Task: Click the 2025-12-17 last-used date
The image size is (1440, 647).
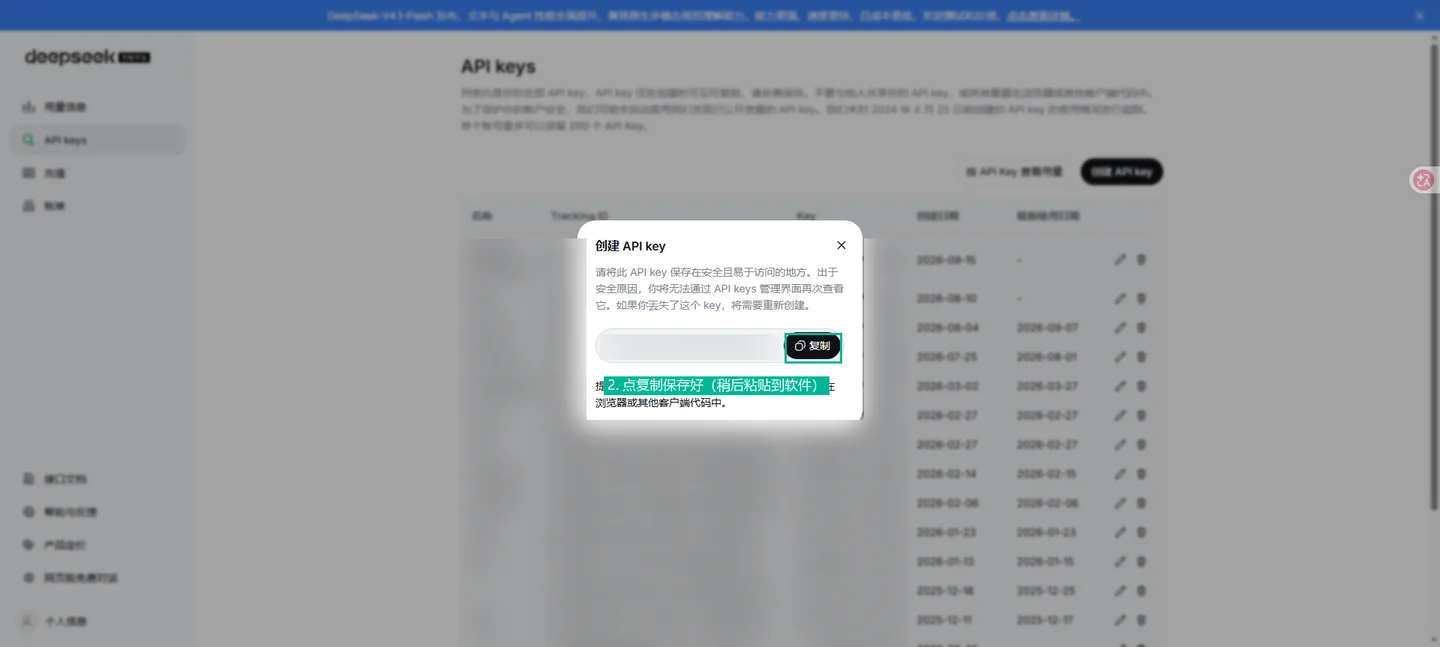Action: [1047, 620]
